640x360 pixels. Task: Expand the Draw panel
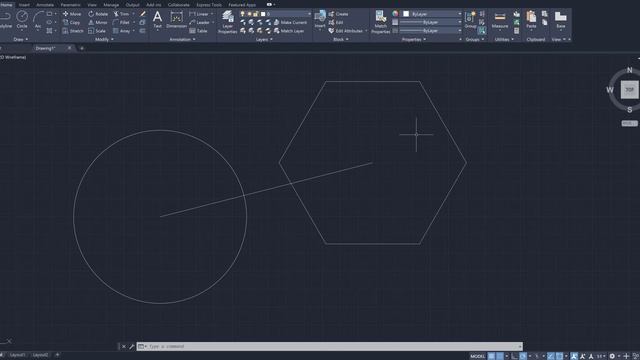[21, 40]
